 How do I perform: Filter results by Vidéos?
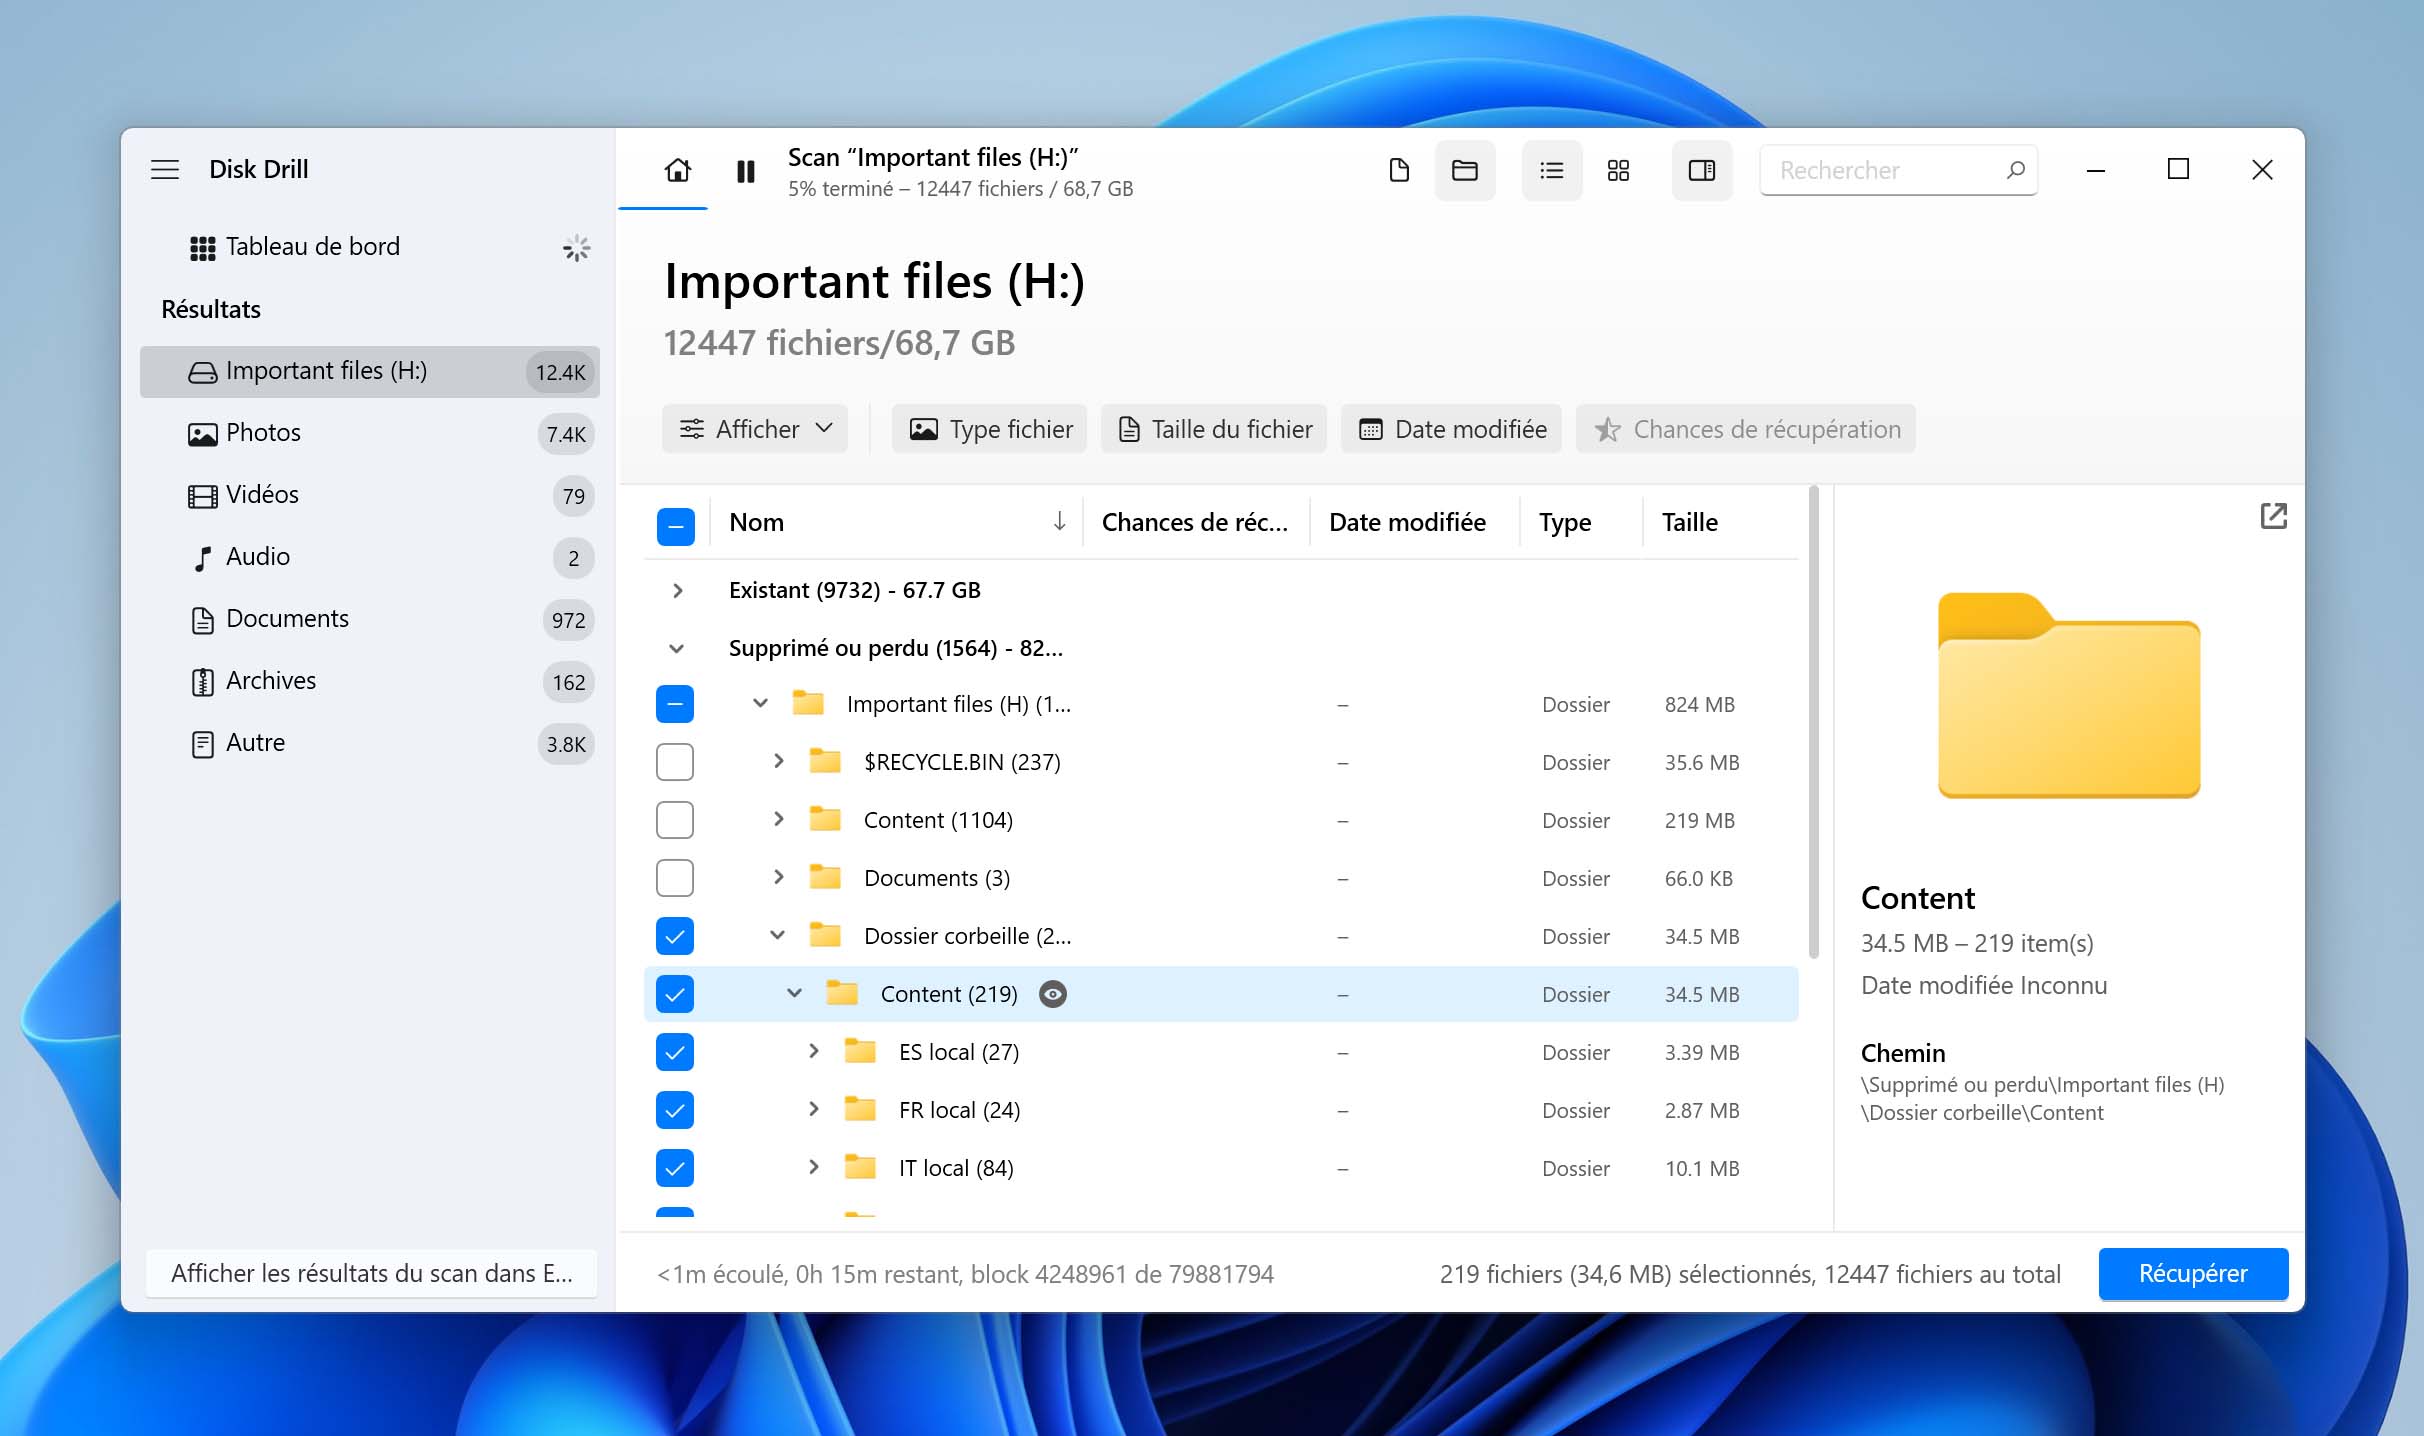click(x=370, y=495)
